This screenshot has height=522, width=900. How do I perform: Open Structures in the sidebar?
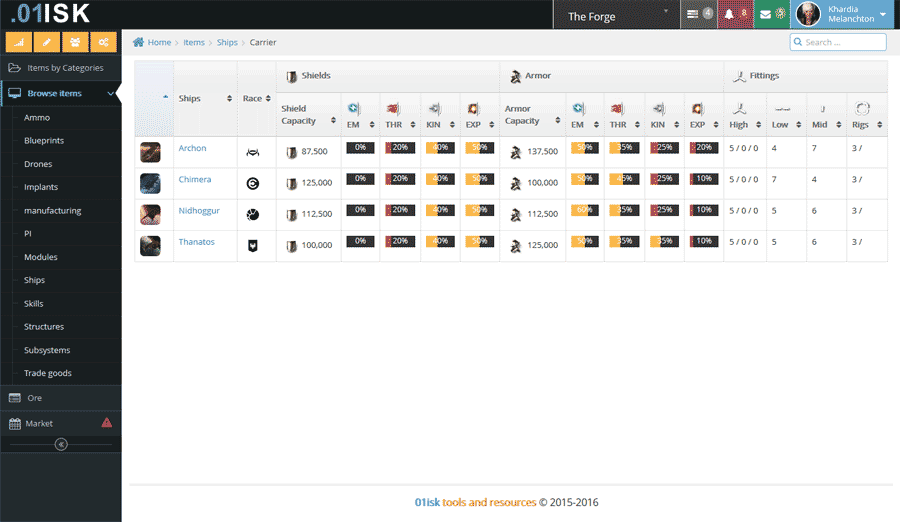click(x=44, y=327)
